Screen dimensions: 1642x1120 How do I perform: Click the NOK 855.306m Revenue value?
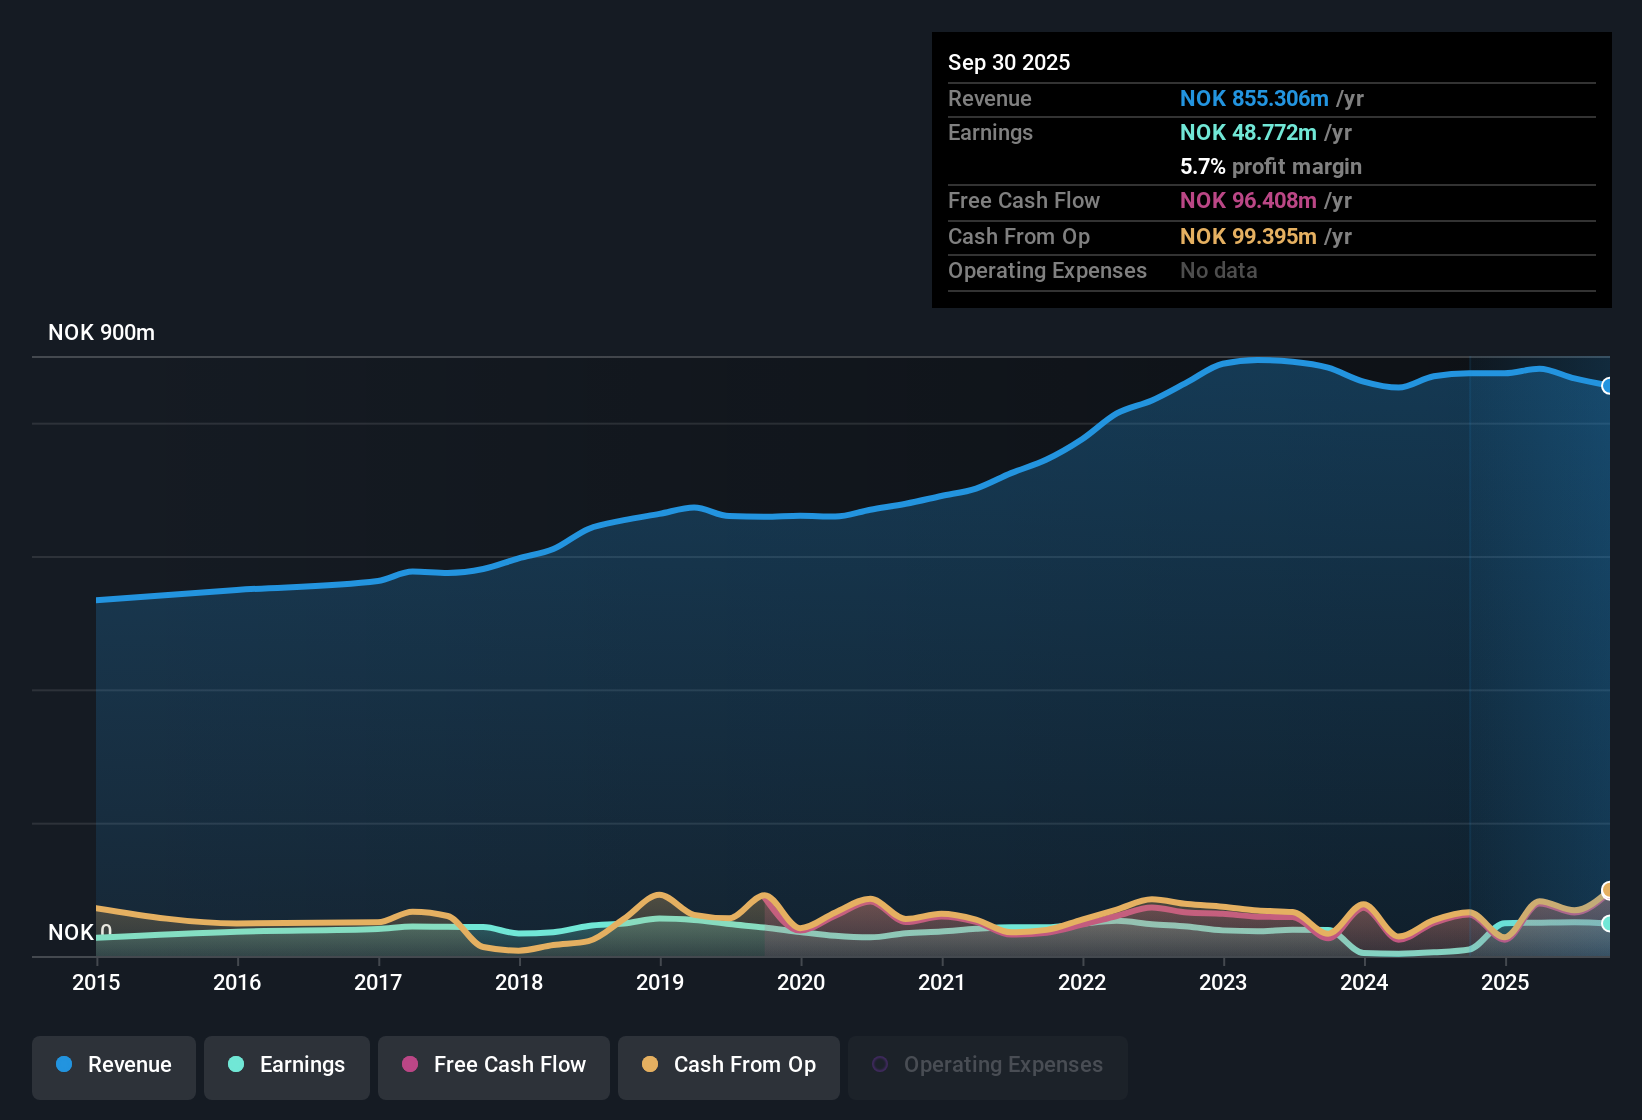click(1254, 98)
